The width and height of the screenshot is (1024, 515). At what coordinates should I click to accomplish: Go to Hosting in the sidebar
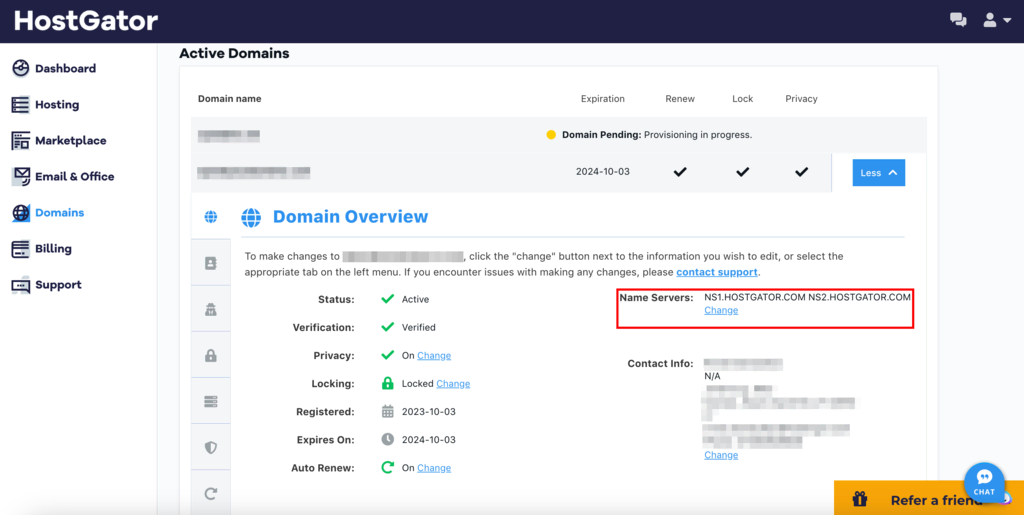[x=57, y=105]
